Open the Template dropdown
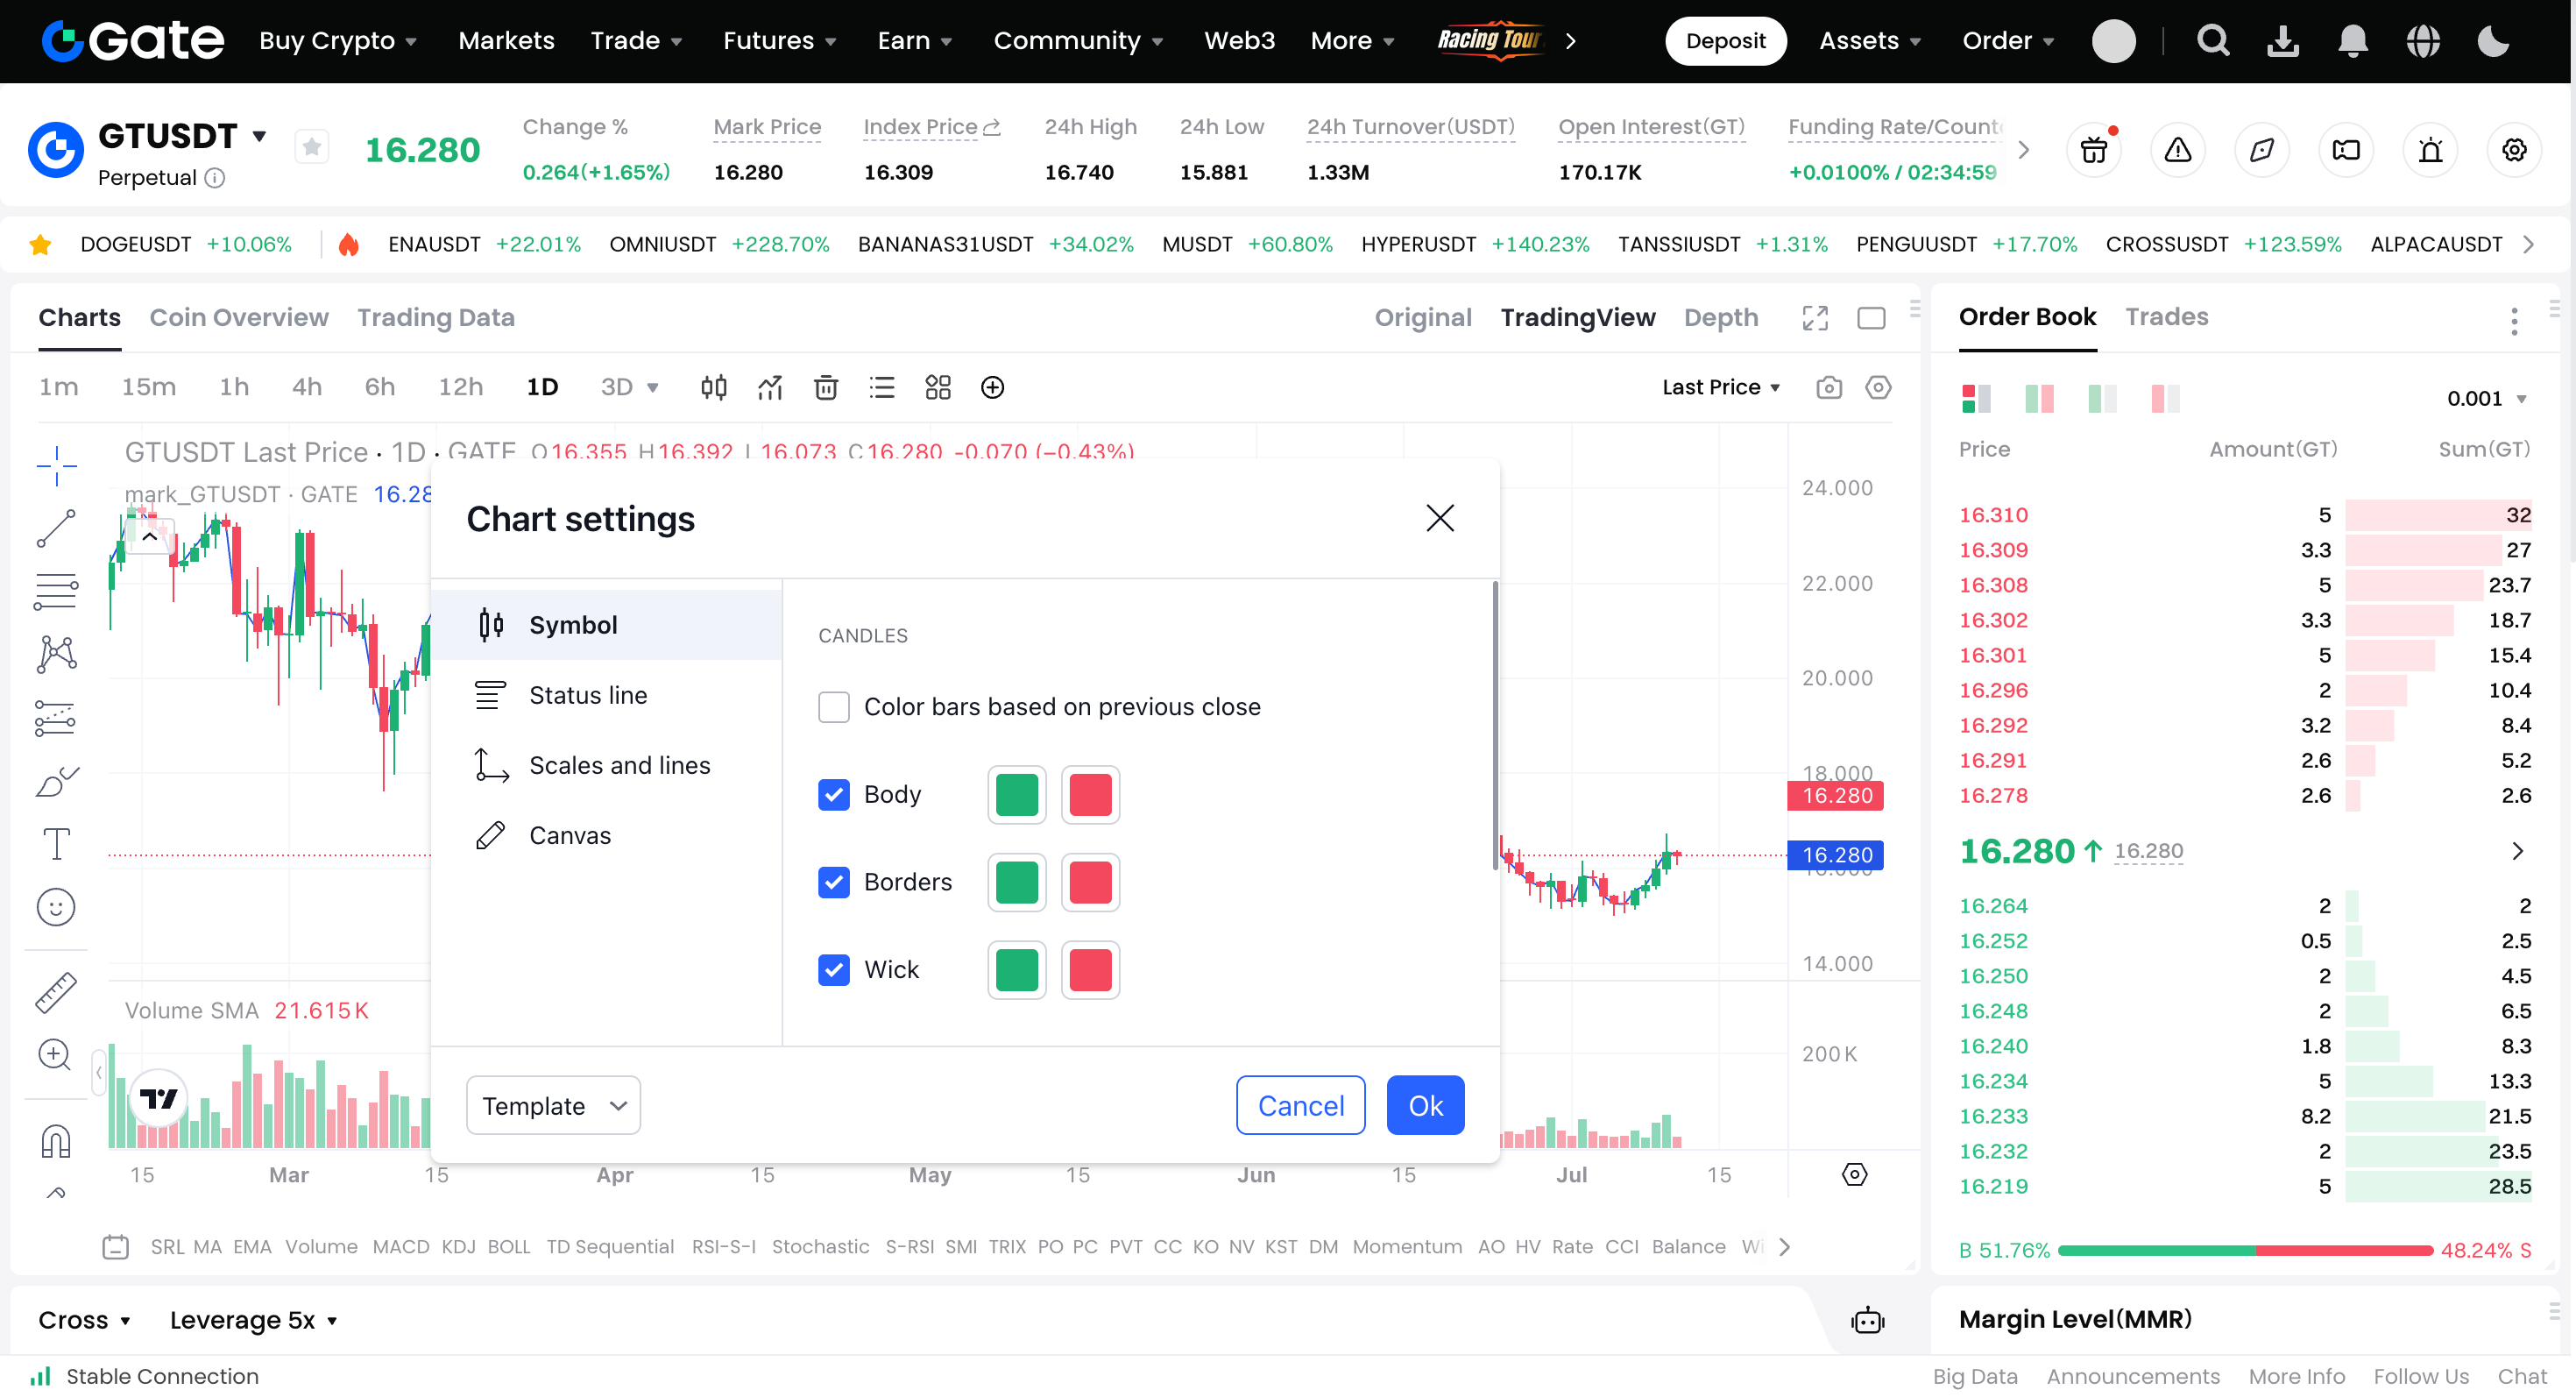Image resolution: width=2576 pixels, height=1397 pixels. tap(553, 1105)
